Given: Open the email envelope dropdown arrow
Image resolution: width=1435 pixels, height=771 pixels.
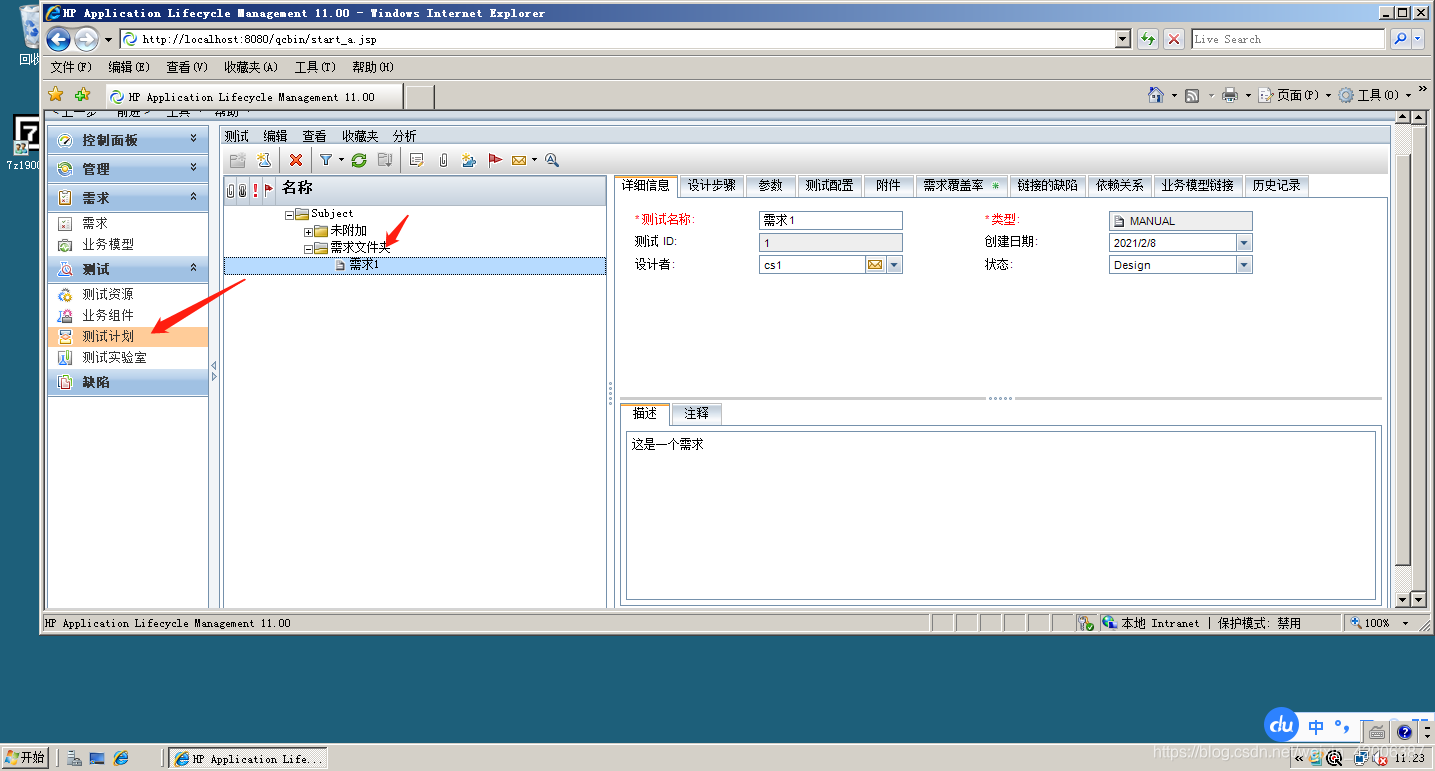Looking at the screenshot, I should (534, 160).
